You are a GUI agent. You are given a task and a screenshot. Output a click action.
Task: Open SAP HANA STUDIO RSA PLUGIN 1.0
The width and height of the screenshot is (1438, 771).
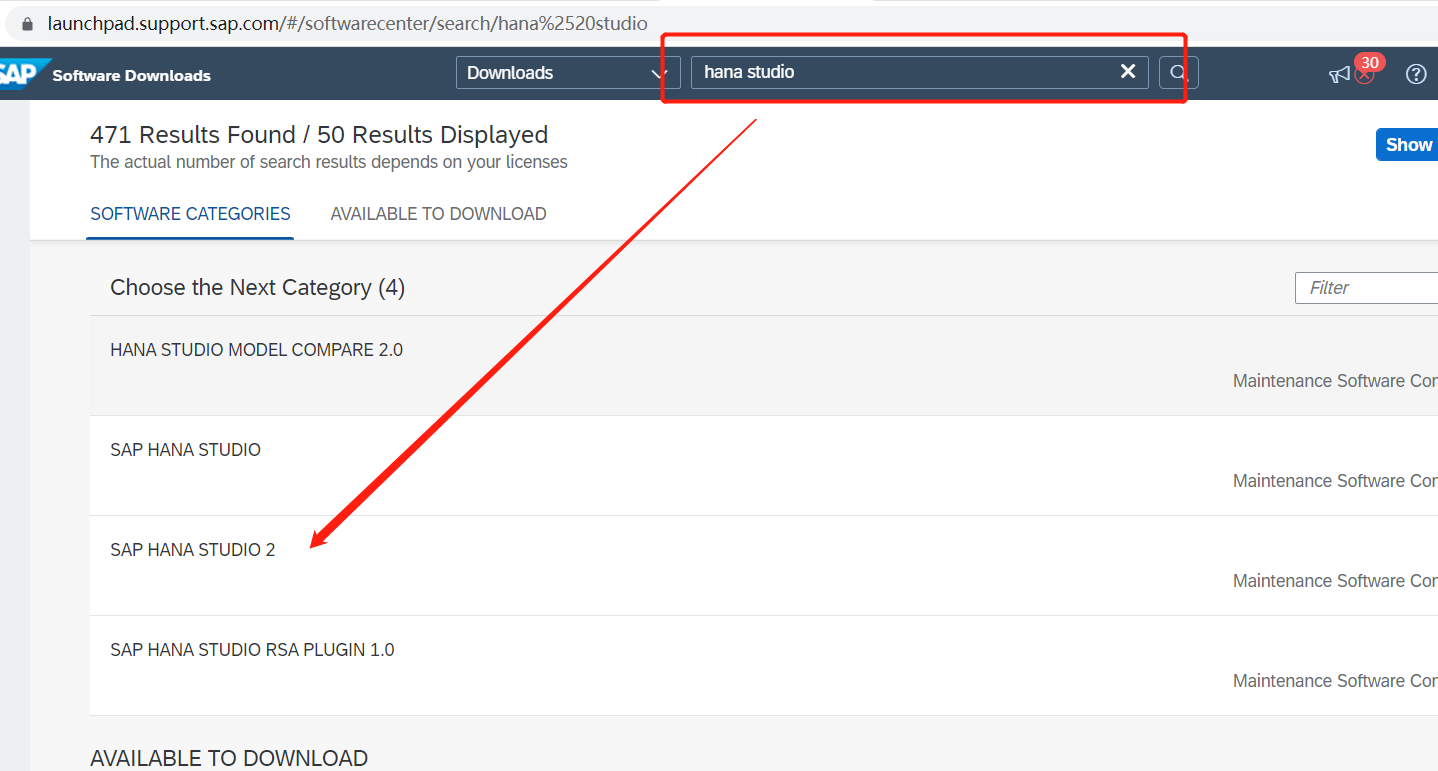(x=252, y=650)
